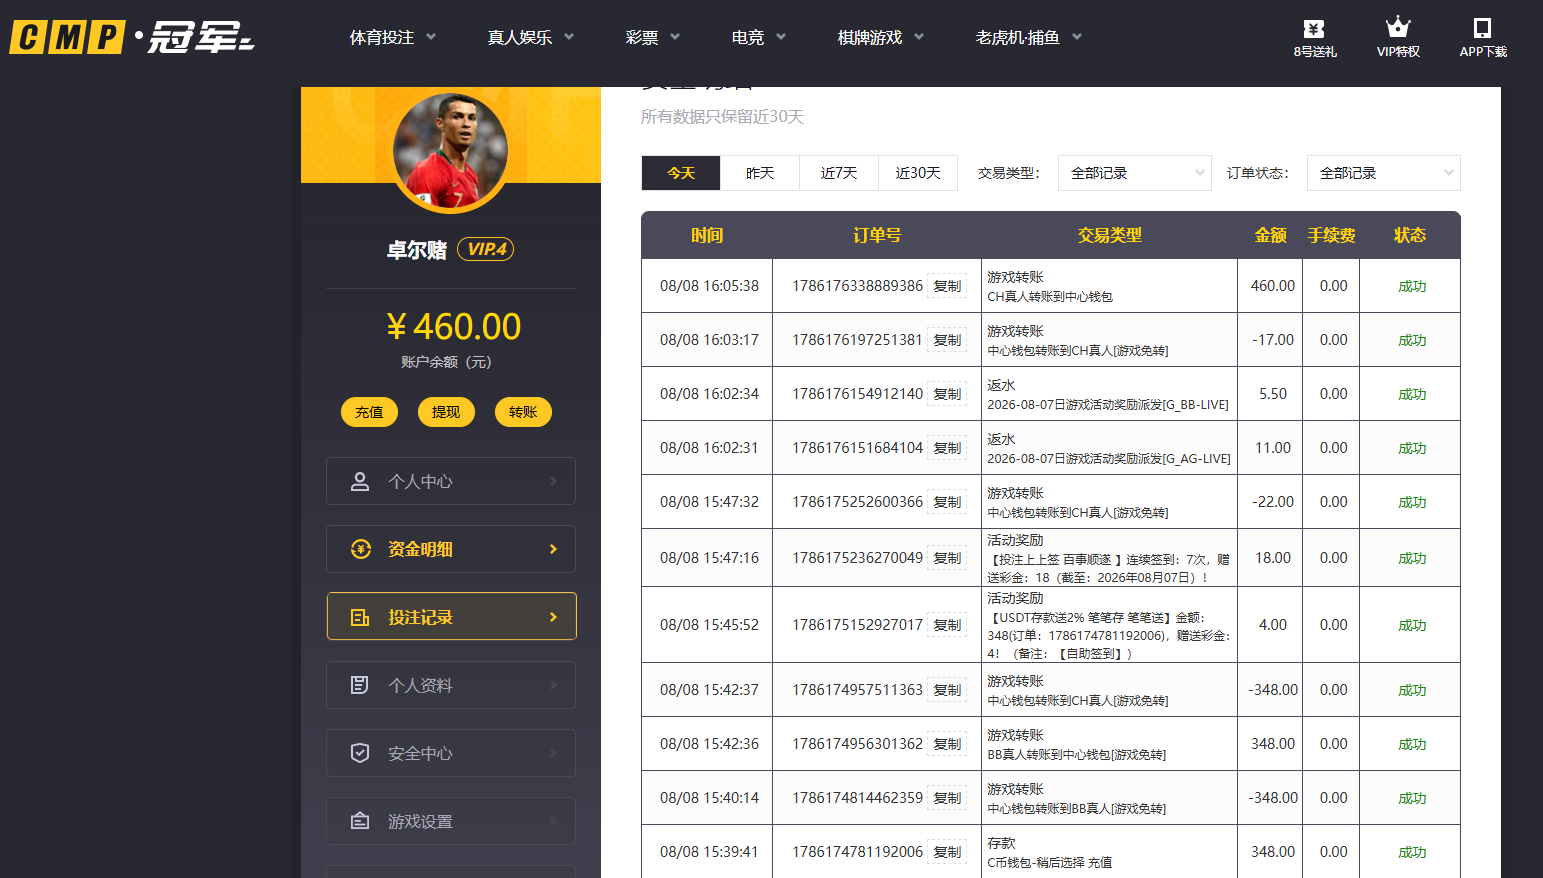This screenshot has height=878, width=1543.
Task: Select the 昨天 tab
Action: pyautogui.click(x=760, y=173)
